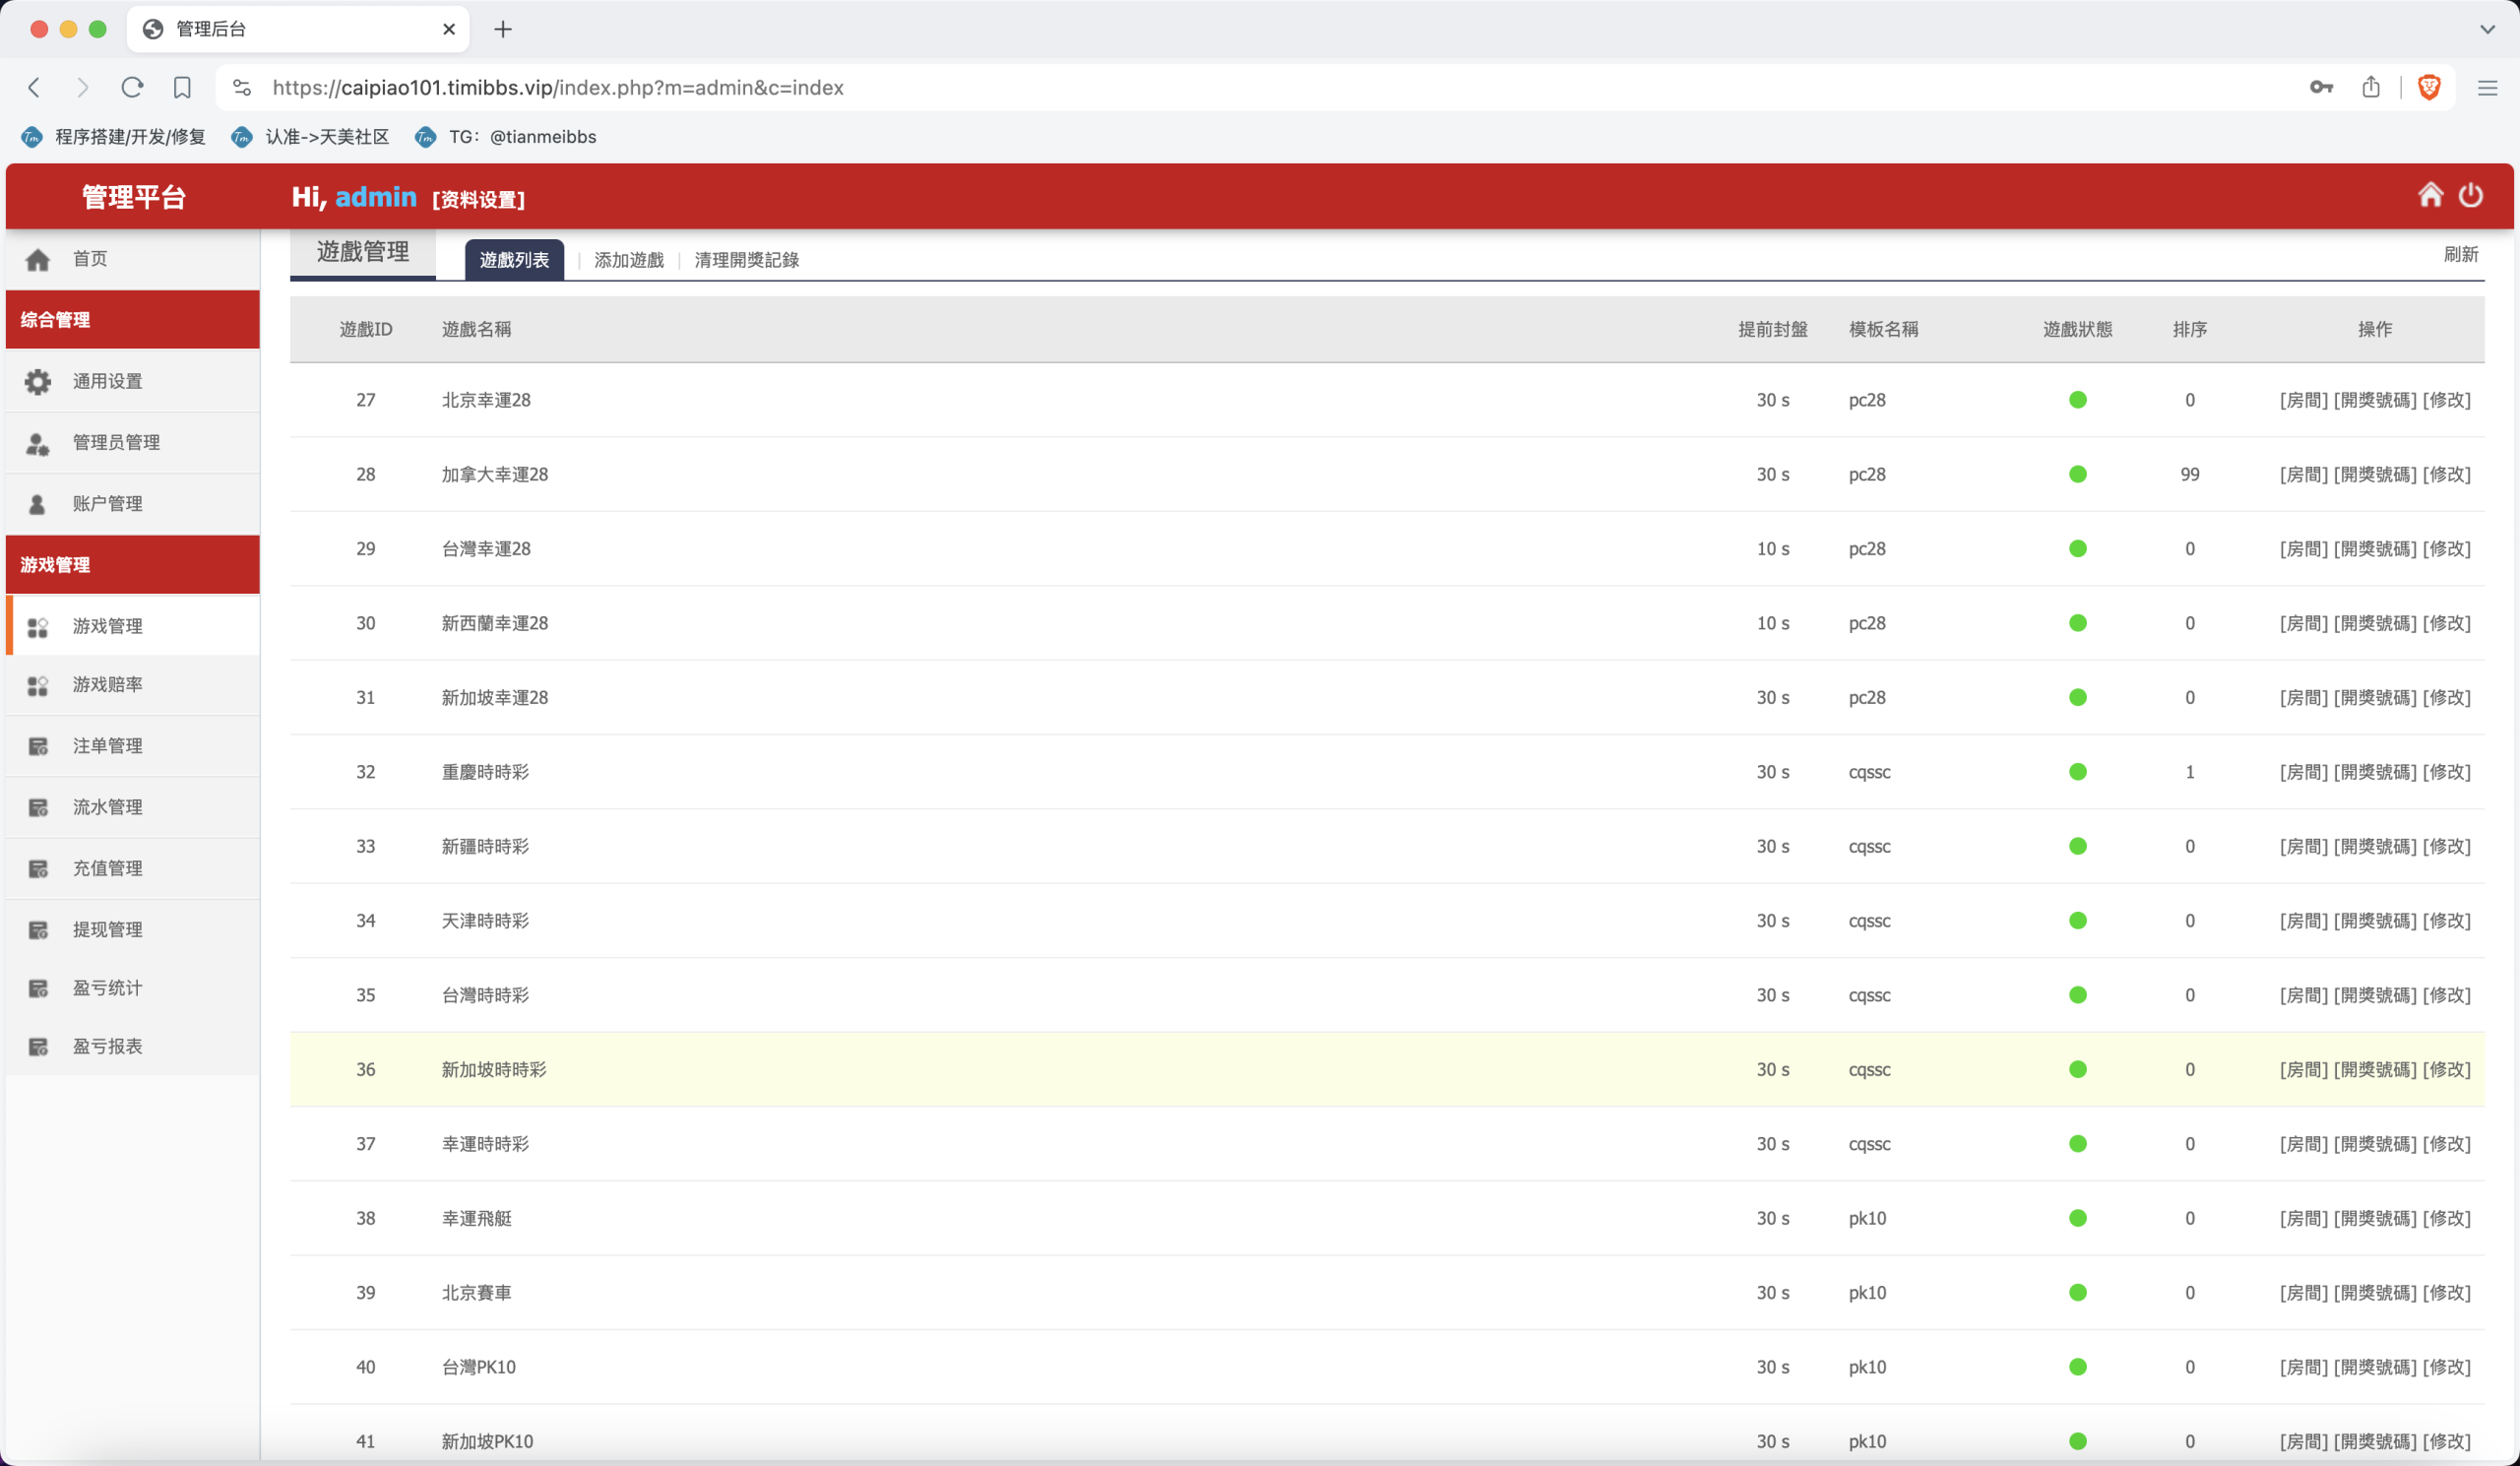Open the TG: @tianmeibbs bookmark
This screenshot has height=1466, width=2520.
pos(506,137)
